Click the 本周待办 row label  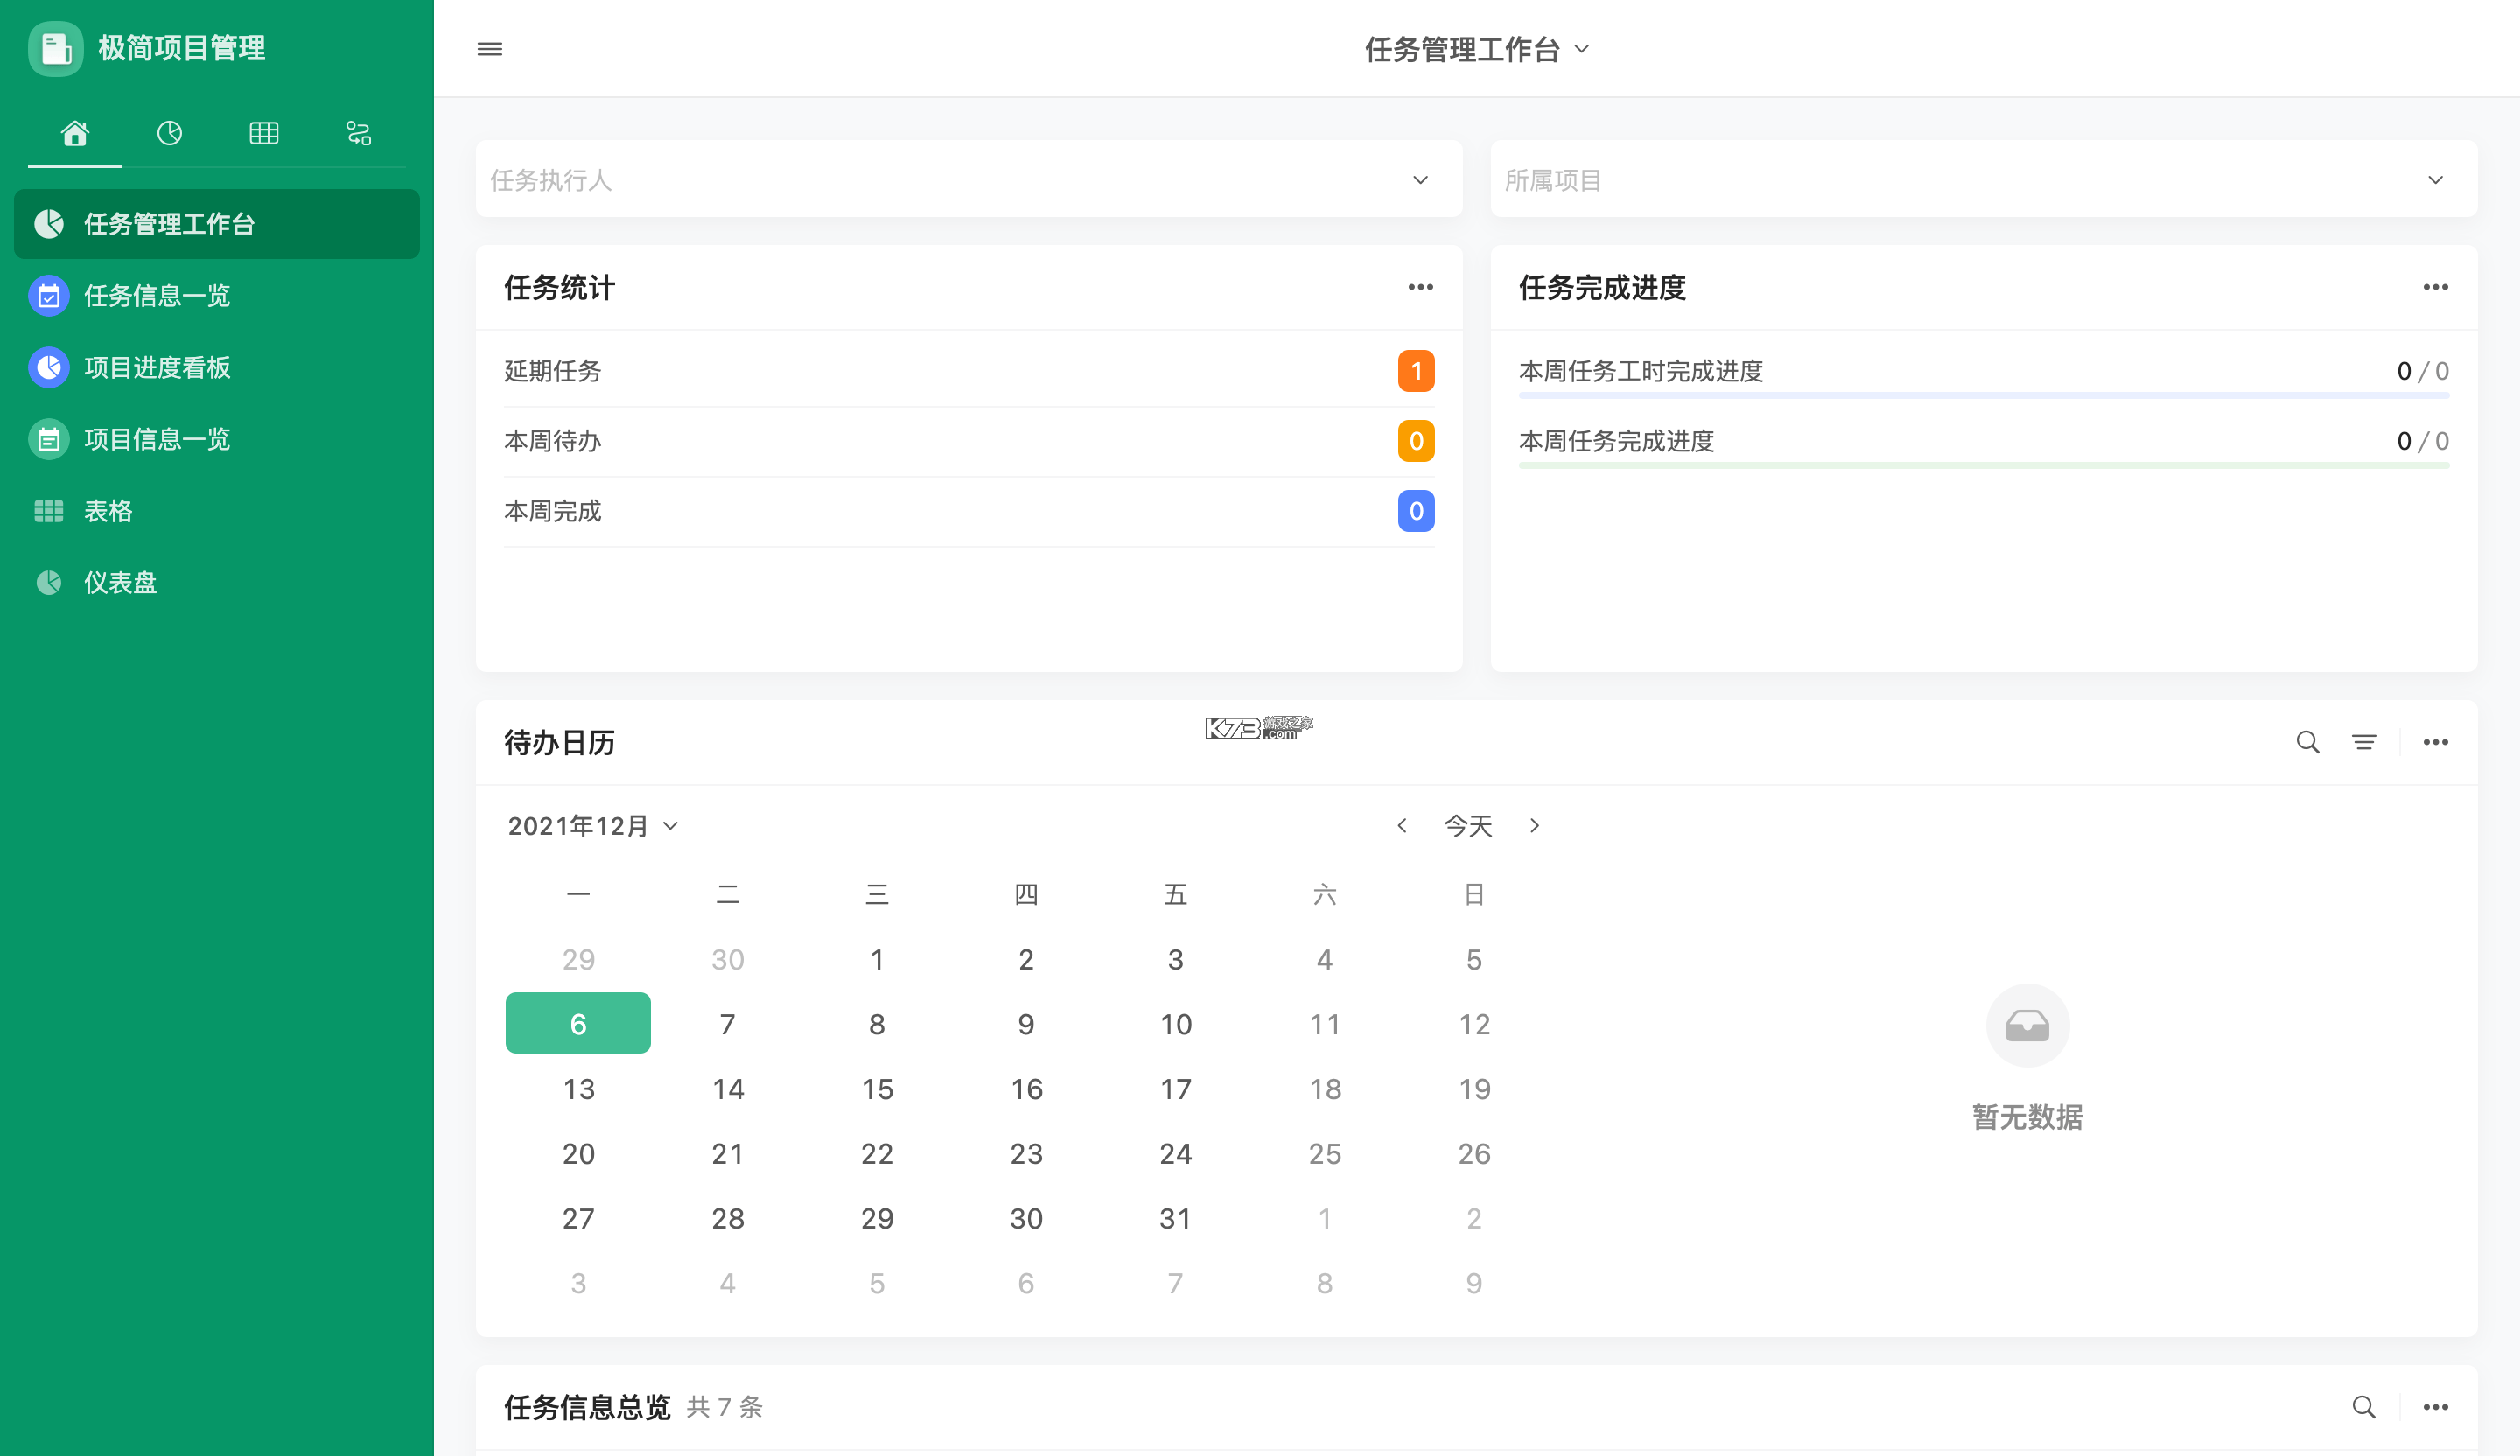553,441
